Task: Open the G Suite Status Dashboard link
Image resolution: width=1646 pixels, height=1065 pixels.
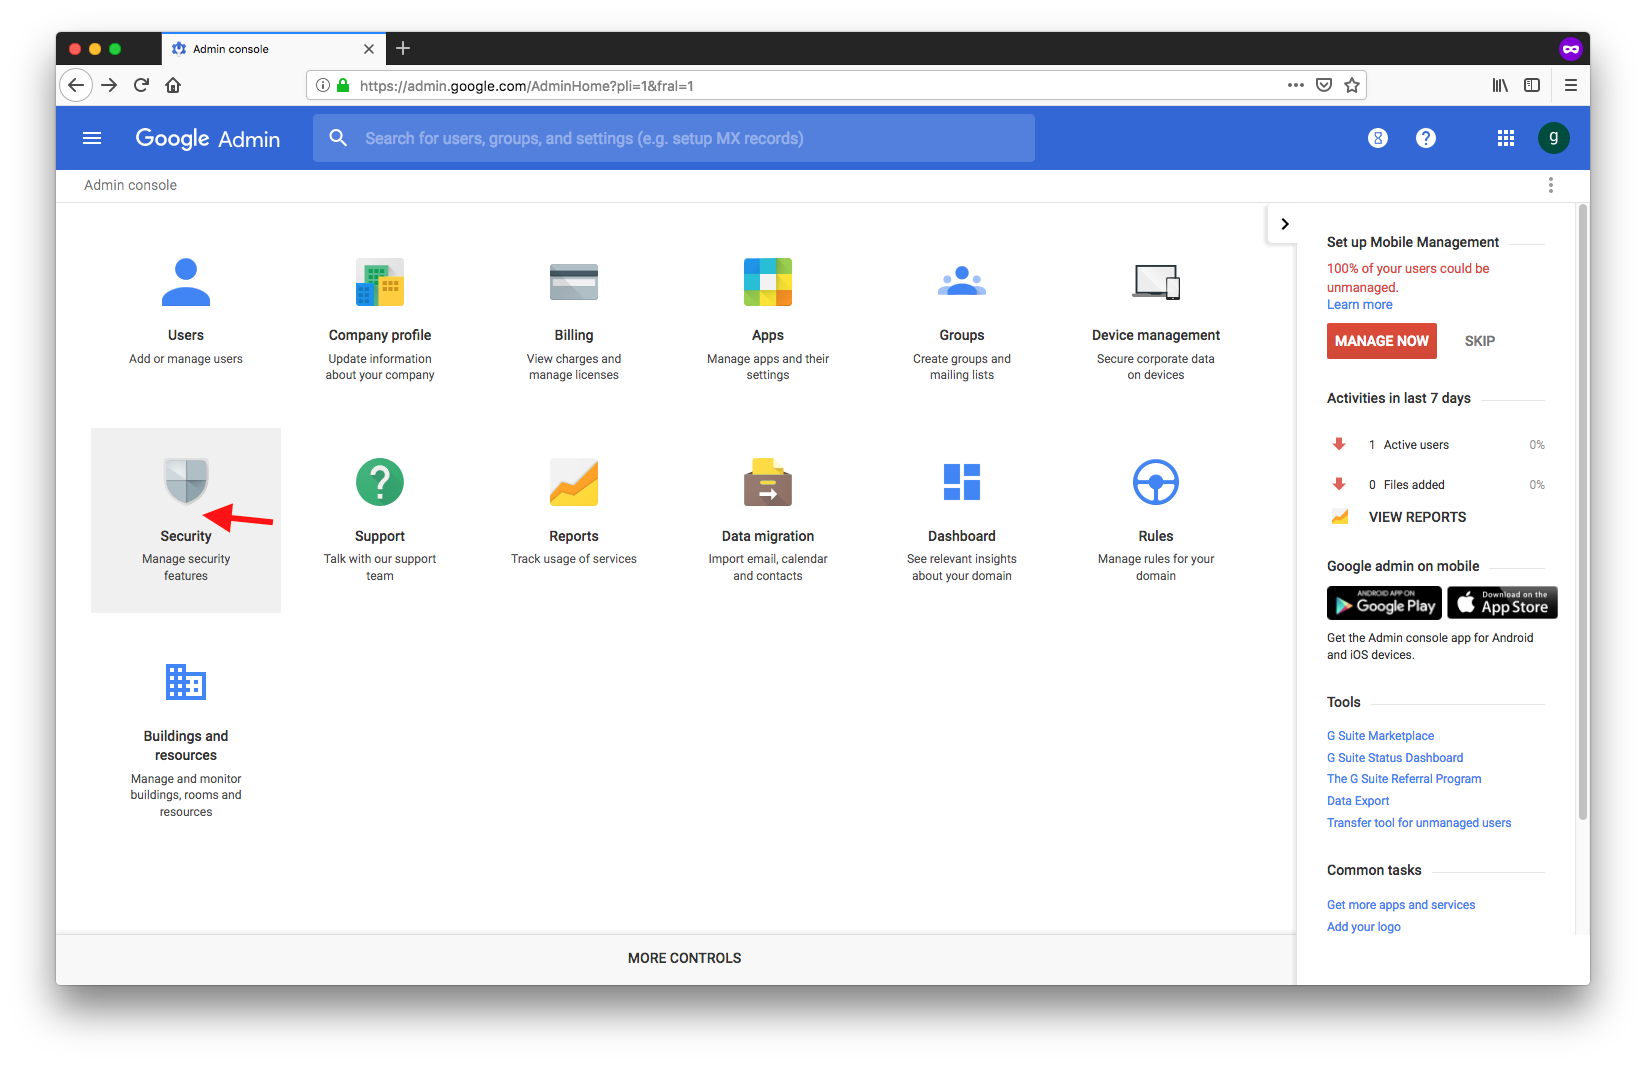Action: click(1394, 757)
